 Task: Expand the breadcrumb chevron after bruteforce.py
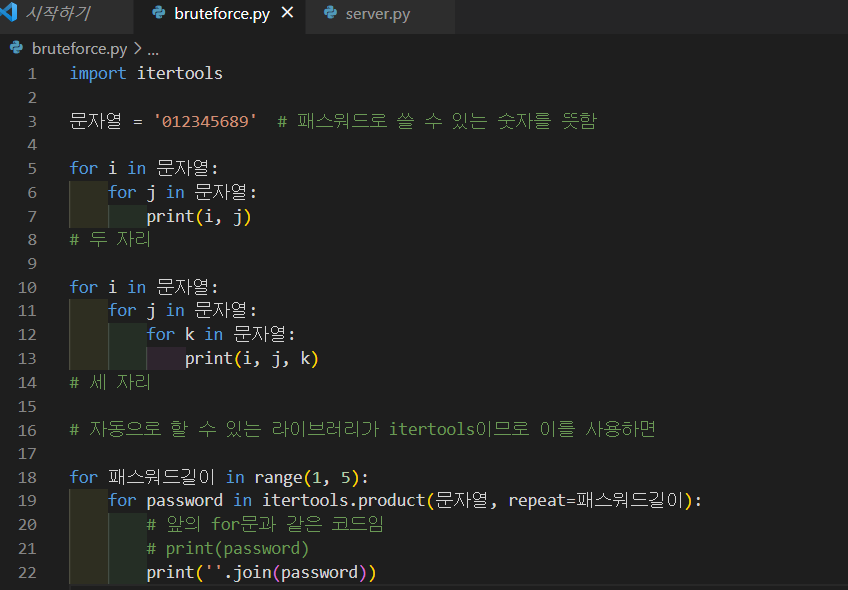137,49
